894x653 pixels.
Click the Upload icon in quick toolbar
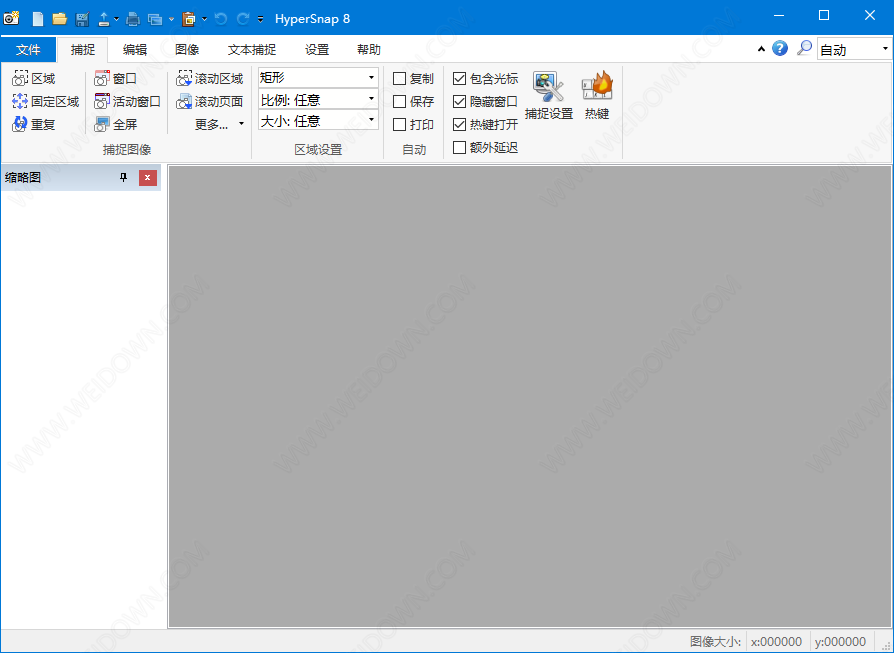[x=104, y=19]
